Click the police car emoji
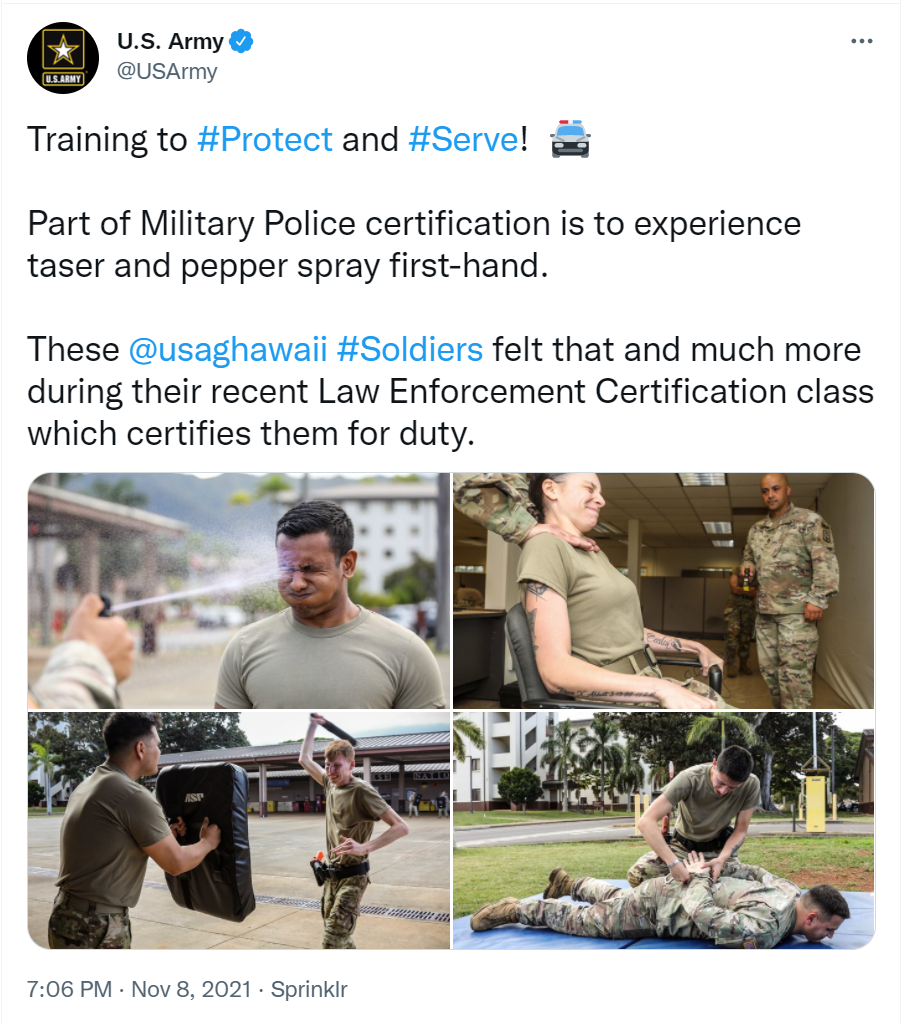This screenshot has height=1024, width=907. [570, 139]
